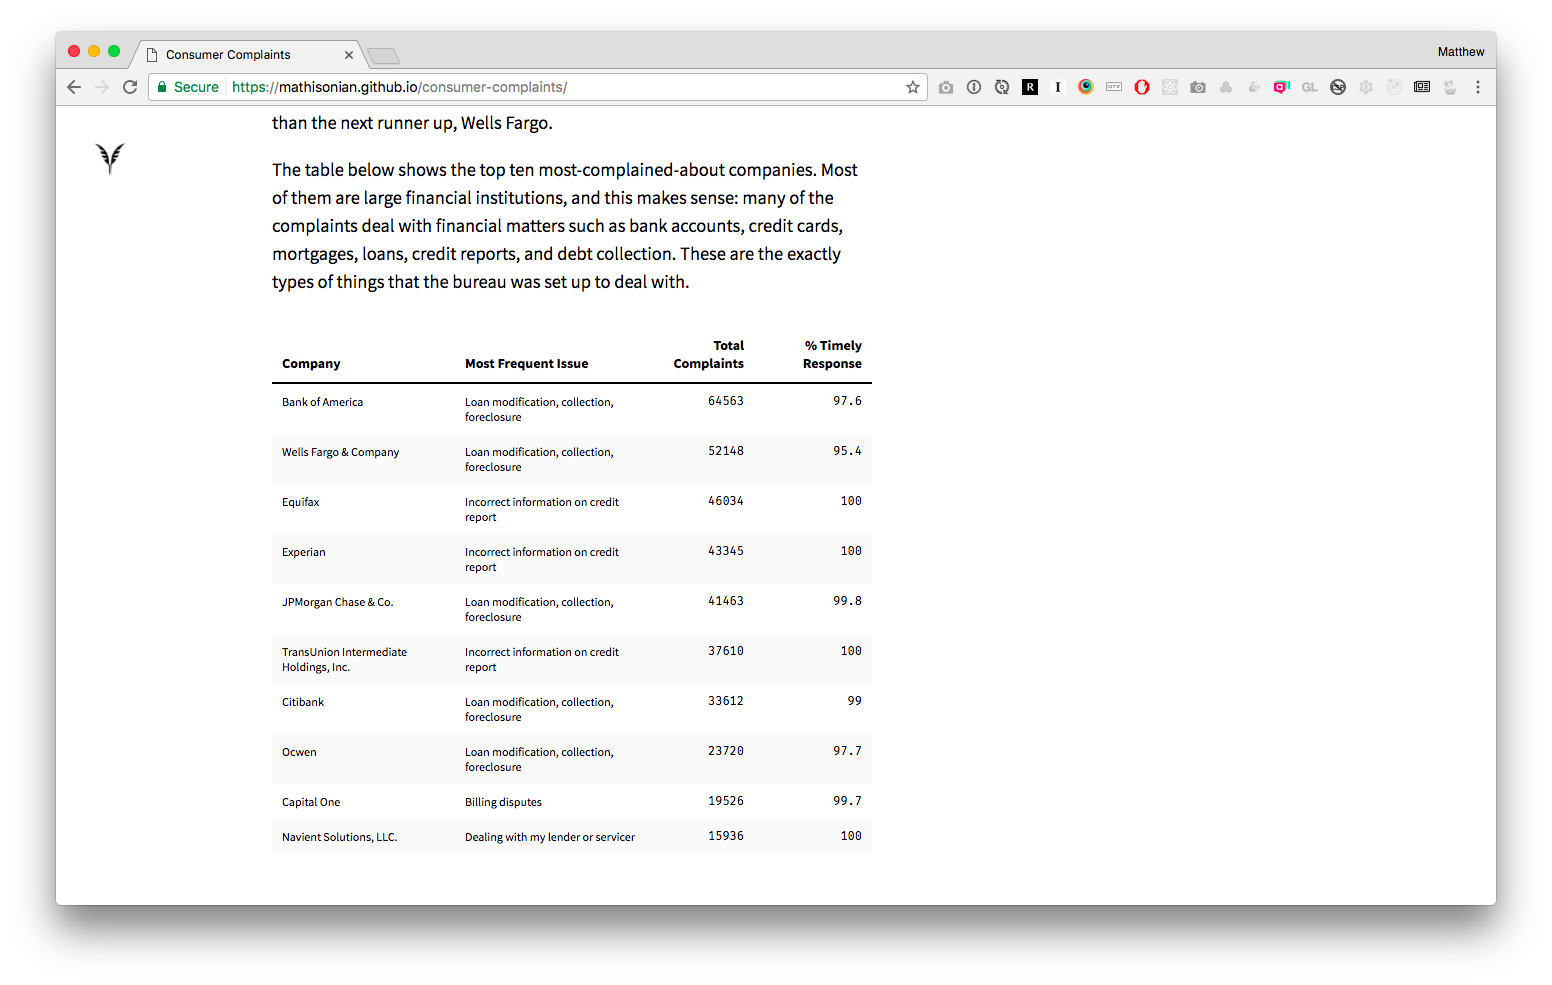Screen dimensions: 1552x985
Task: Click the 64563 complaints value
Action: pyautogui.click(x=726, y=401)
